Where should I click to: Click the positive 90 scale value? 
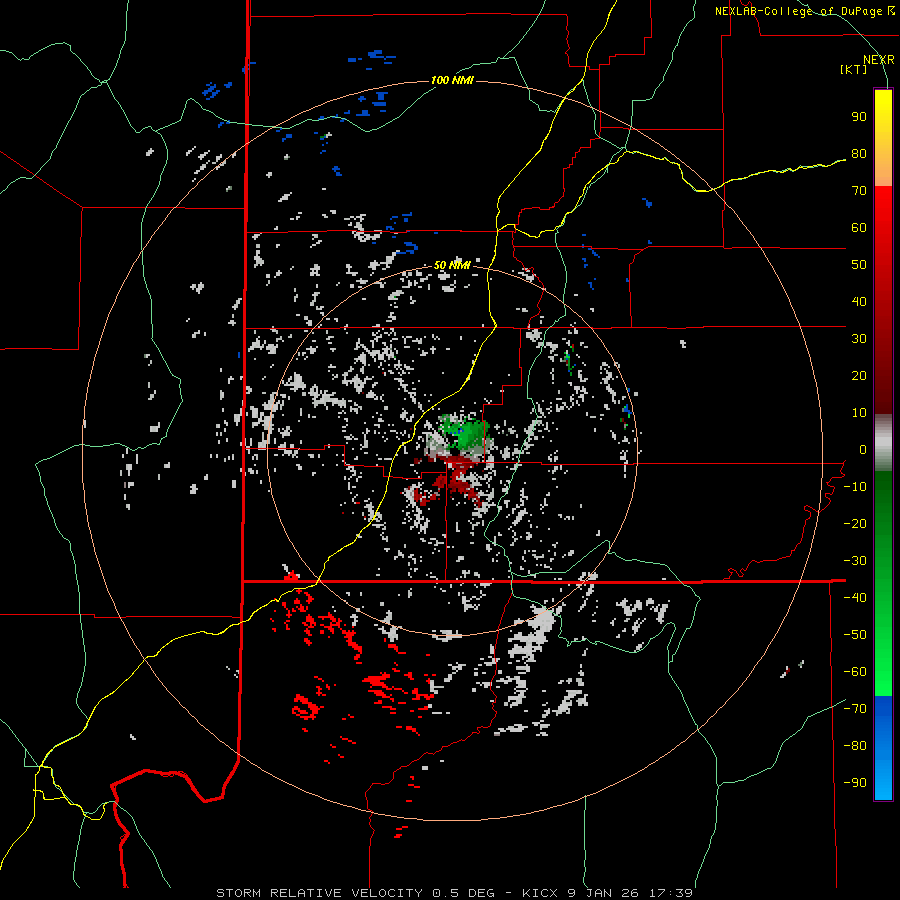[859, 117]
